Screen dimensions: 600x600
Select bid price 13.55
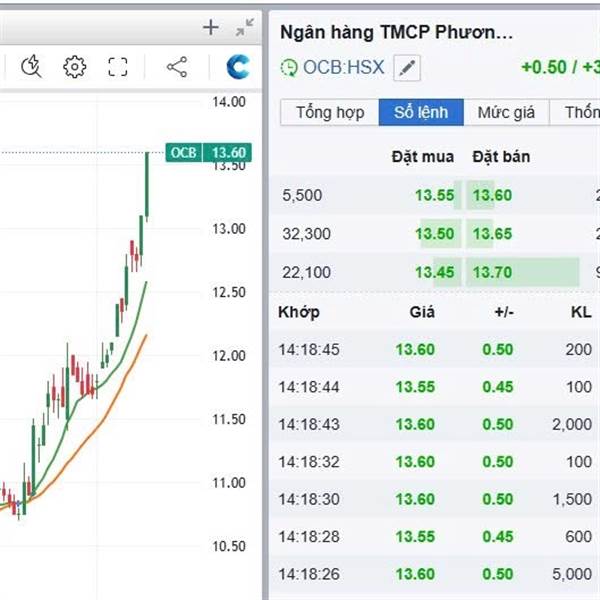tap(434, 196)
